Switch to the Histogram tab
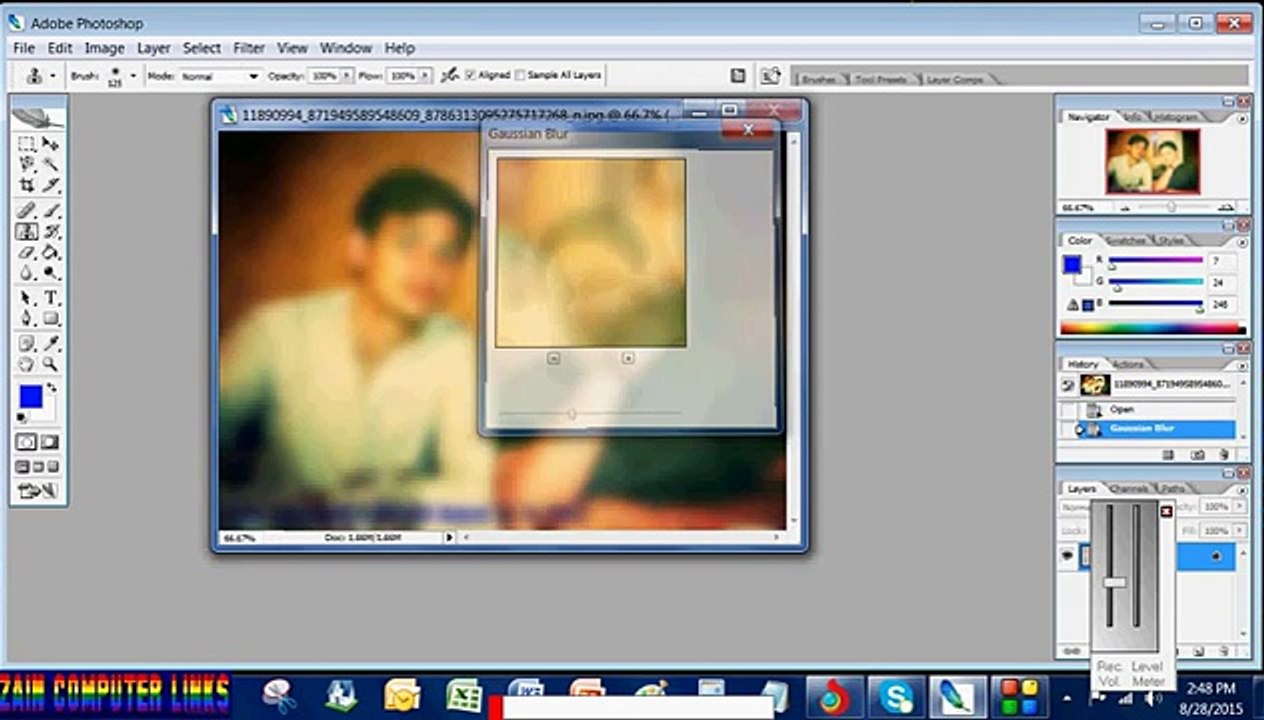Viewport: 1264px width, 720px height. [1177, 117]
